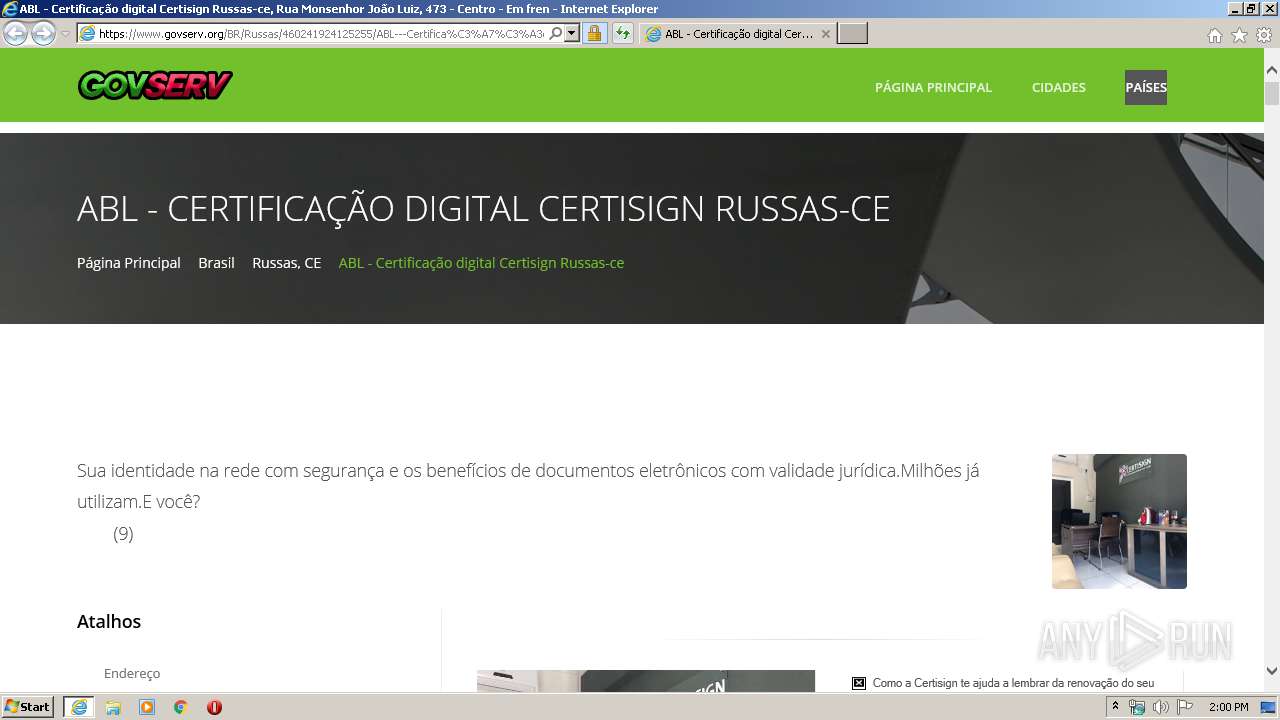The height and width of the screenshot is (720, 1280).
Task: Click the scrollbar up arrow
Action: [x=1272, y=71]
